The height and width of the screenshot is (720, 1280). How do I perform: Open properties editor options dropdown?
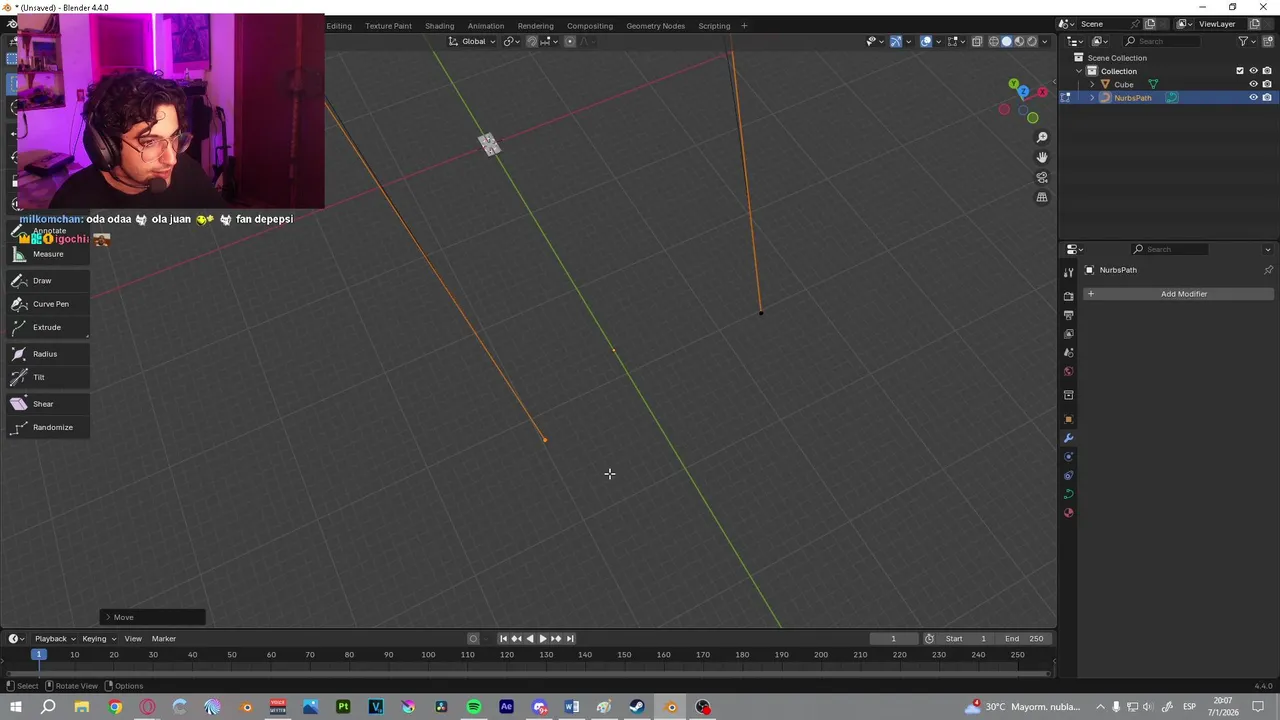(1268, 249)
